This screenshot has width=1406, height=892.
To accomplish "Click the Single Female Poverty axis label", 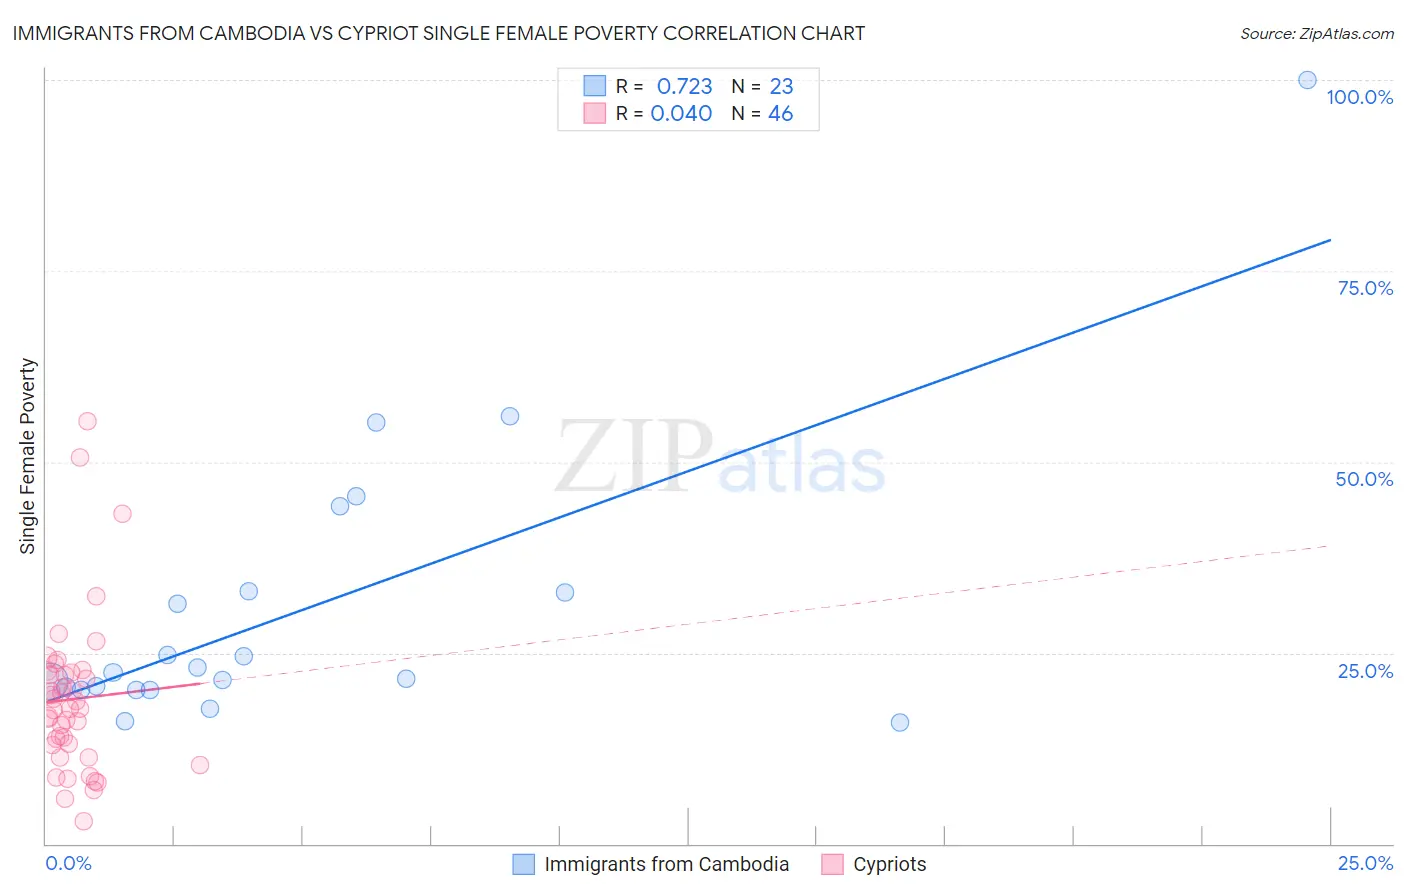I will tap(28, 456).
